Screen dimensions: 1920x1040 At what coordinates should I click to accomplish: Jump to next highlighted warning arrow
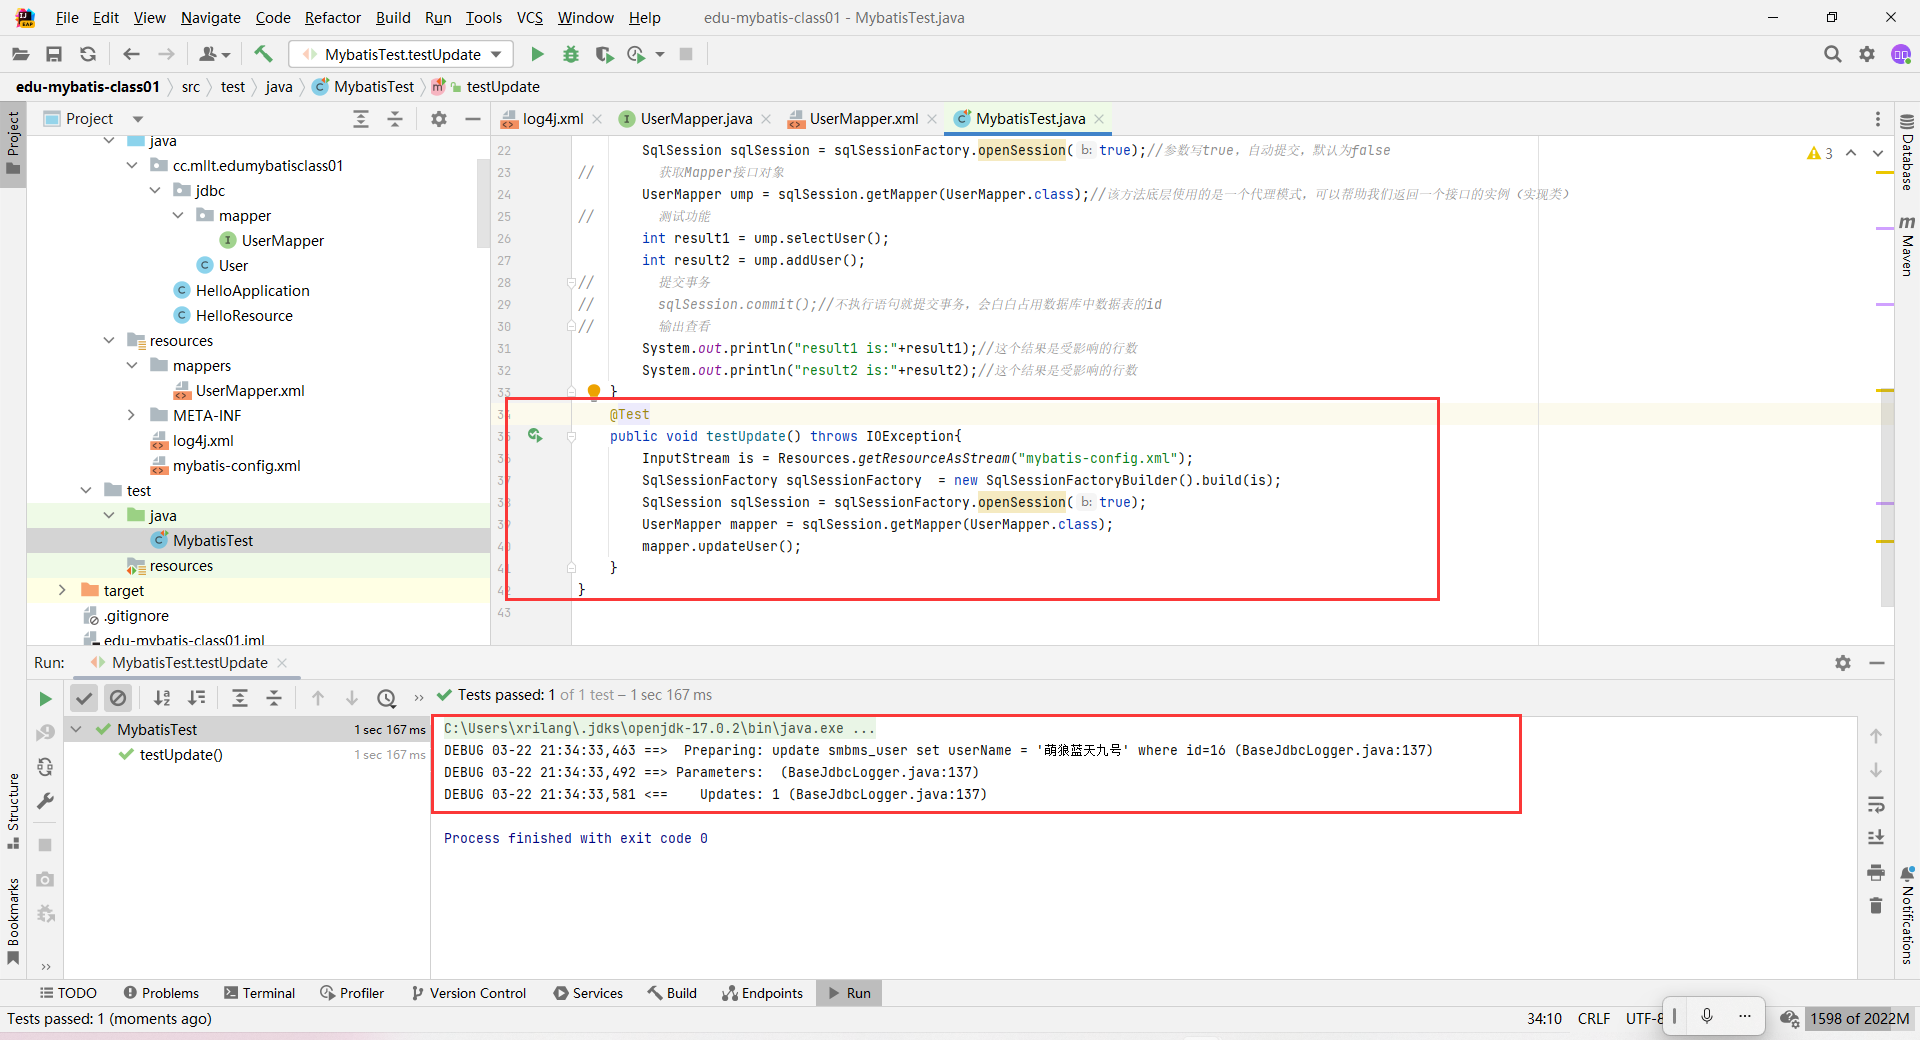click(x=1878, y=153)
